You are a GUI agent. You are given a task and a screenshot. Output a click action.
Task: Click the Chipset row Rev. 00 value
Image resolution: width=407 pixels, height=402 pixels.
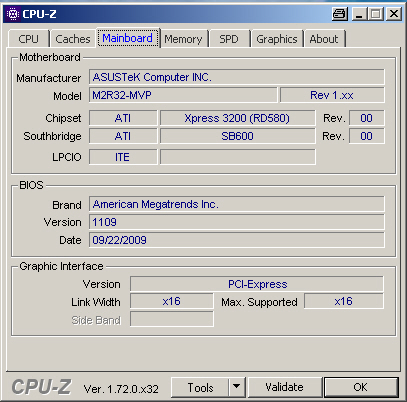click(366, 118)
